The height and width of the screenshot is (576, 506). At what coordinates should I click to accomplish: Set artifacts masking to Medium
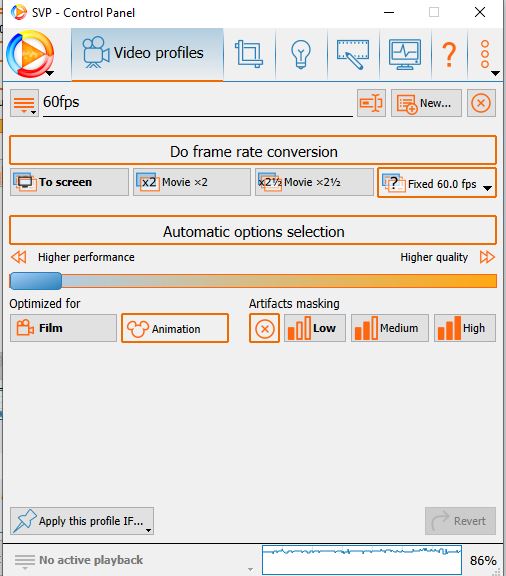click(390, 328)
